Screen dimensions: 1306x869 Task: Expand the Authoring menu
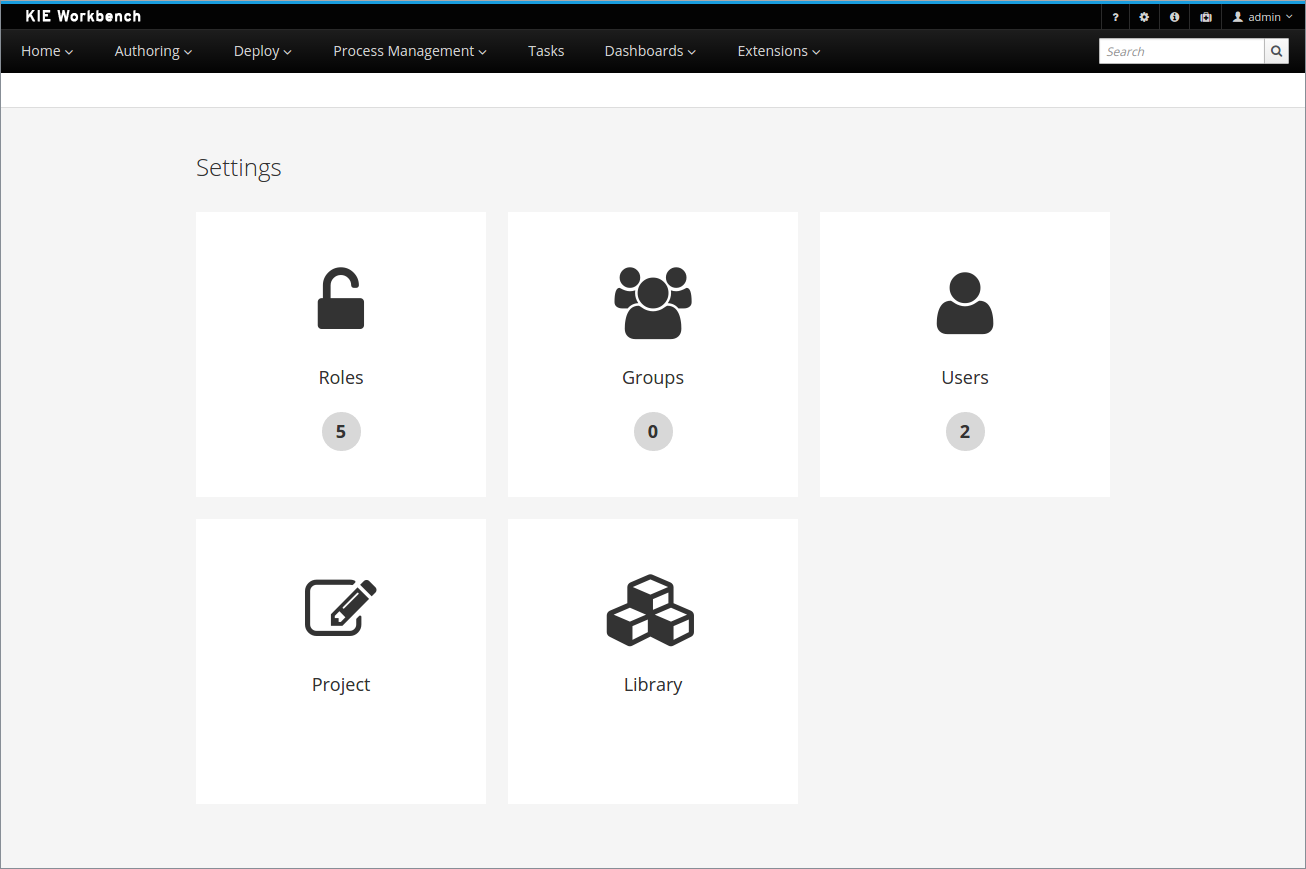click(153, 51)
